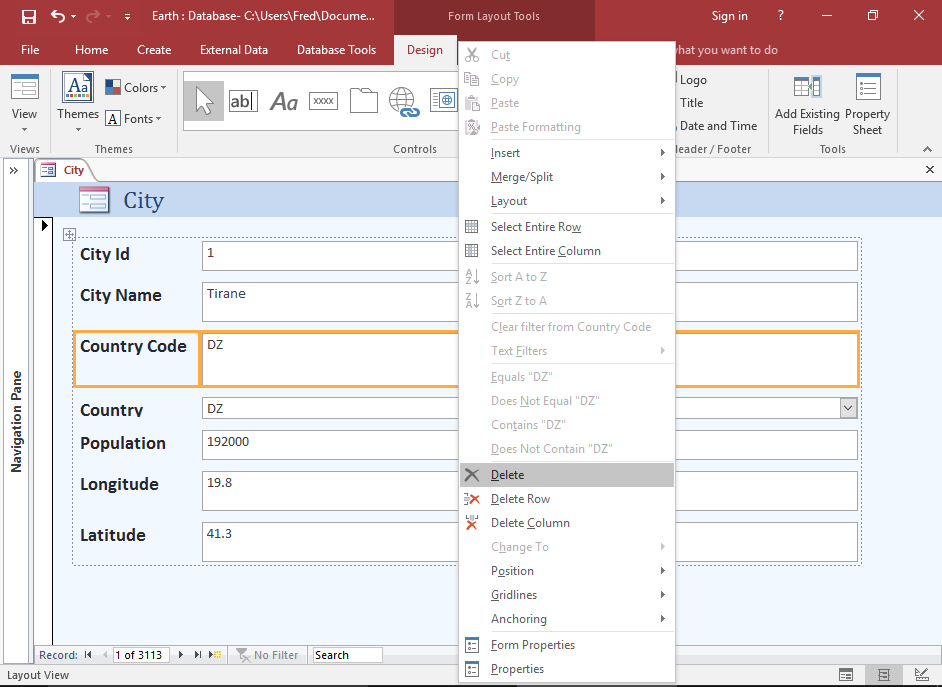Switch to Design View in status bar

[921, 675]
